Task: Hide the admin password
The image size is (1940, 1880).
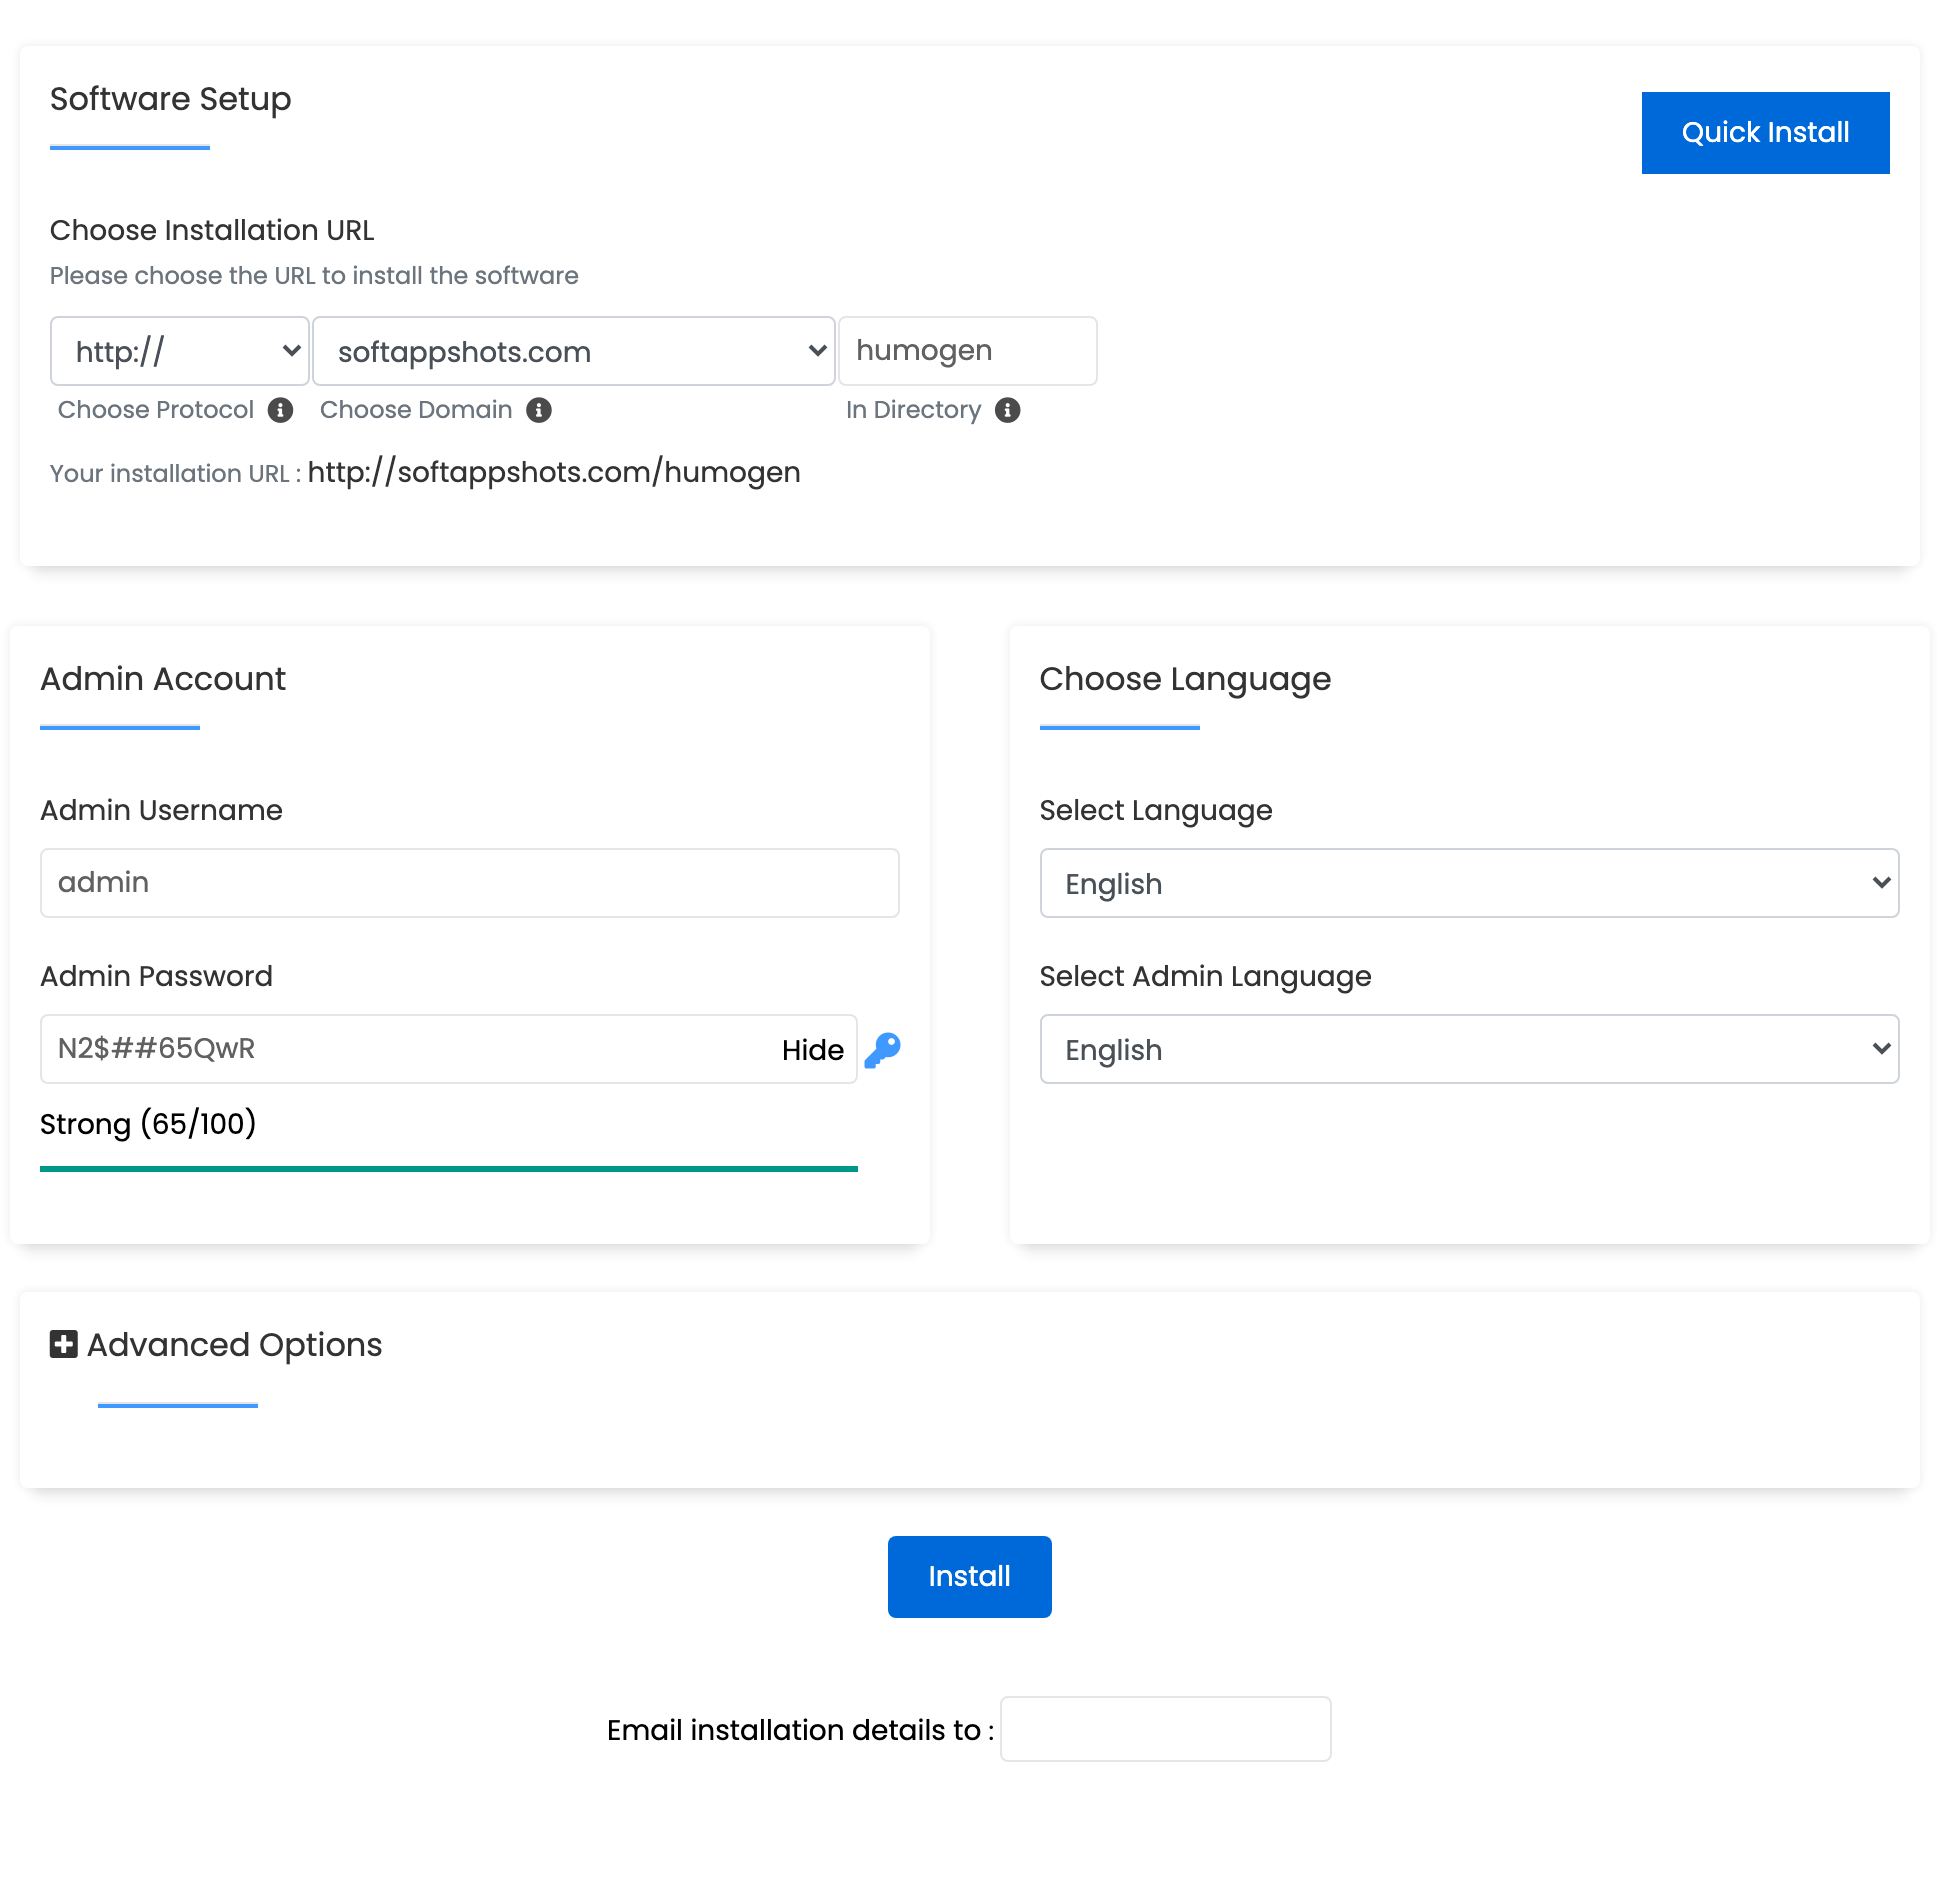Action: point(811,1049)
